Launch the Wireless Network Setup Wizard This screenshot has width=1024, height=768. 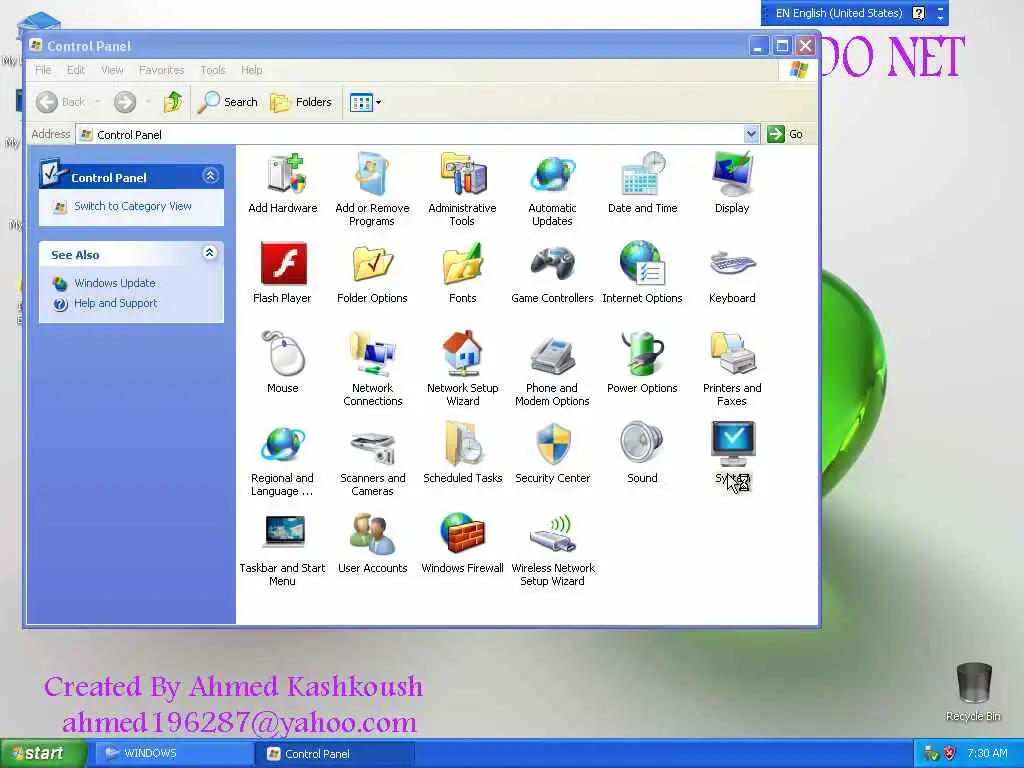pos(552,549)
